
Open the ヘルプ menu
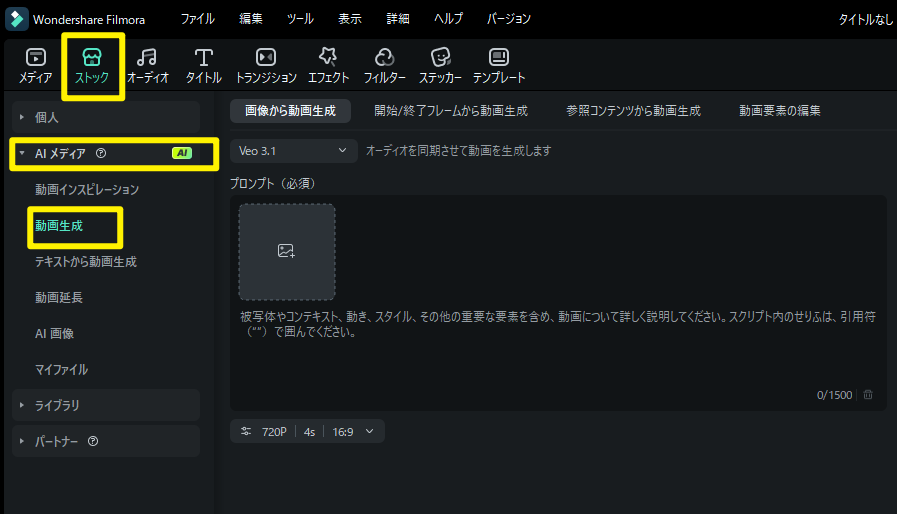[448, 19]
